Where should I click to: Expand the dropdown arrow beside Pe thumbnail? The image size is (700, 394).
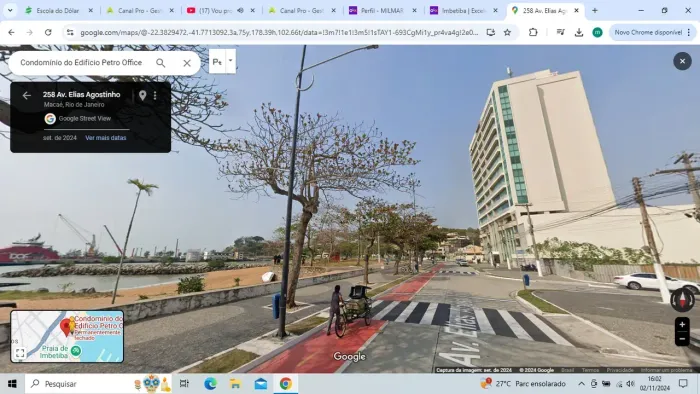click(231, 61)
